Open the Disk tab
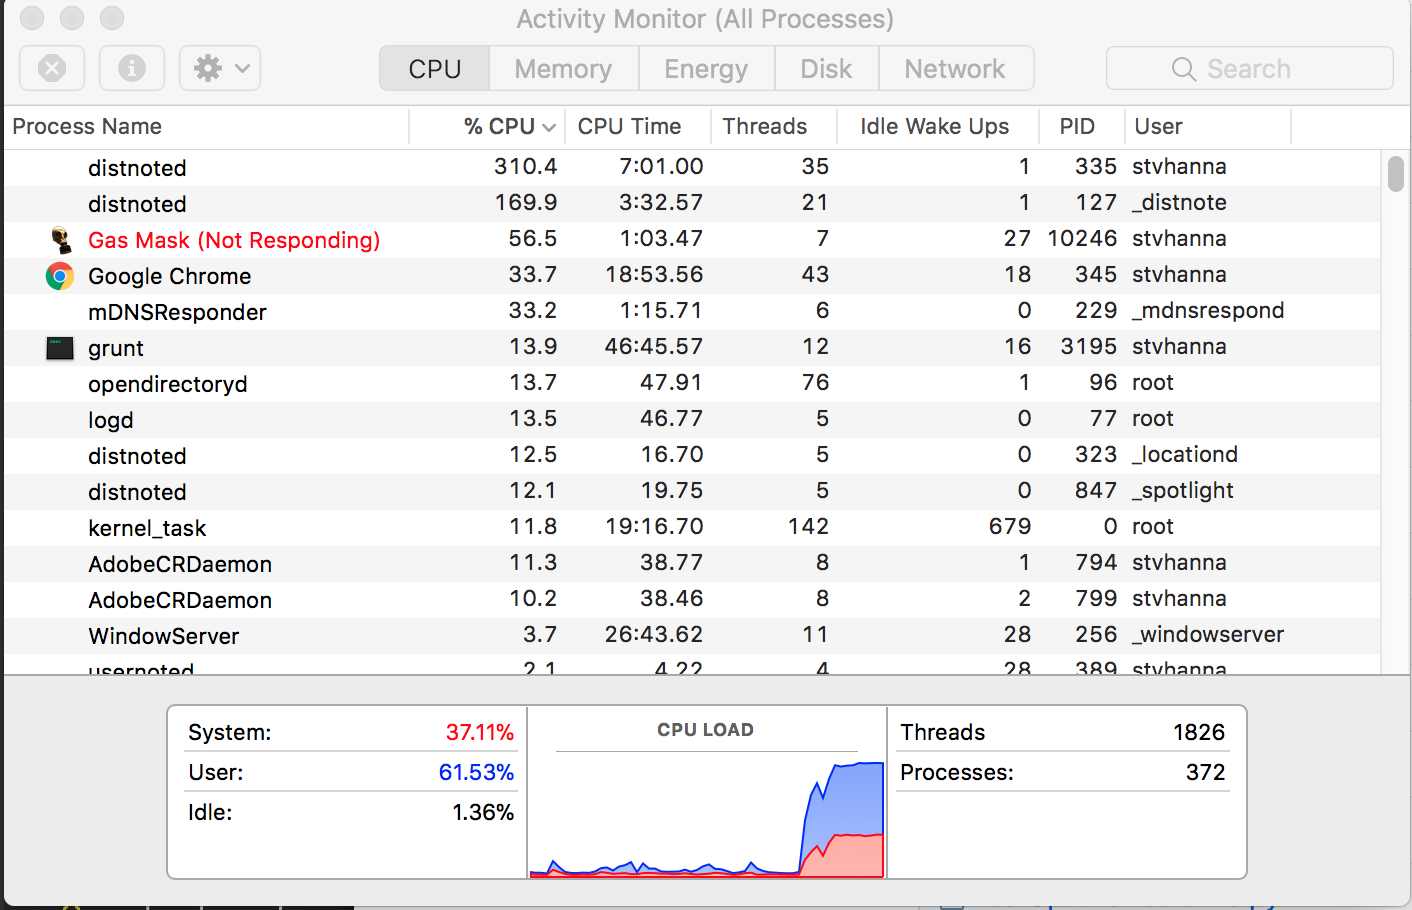The height and width of the screenshot is (910, 1412). (826, 68)
